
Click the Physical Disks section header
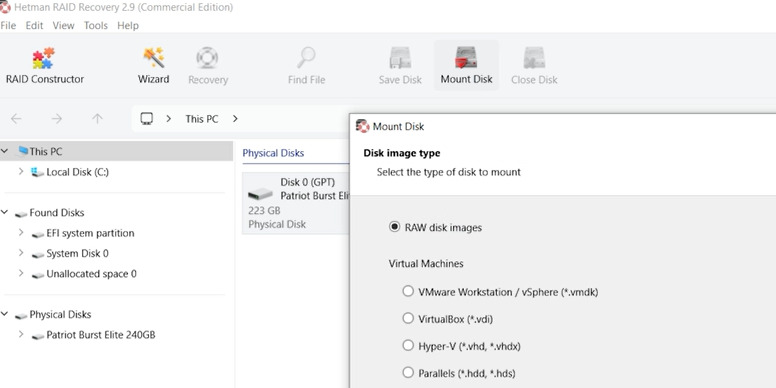coord(273,153)
